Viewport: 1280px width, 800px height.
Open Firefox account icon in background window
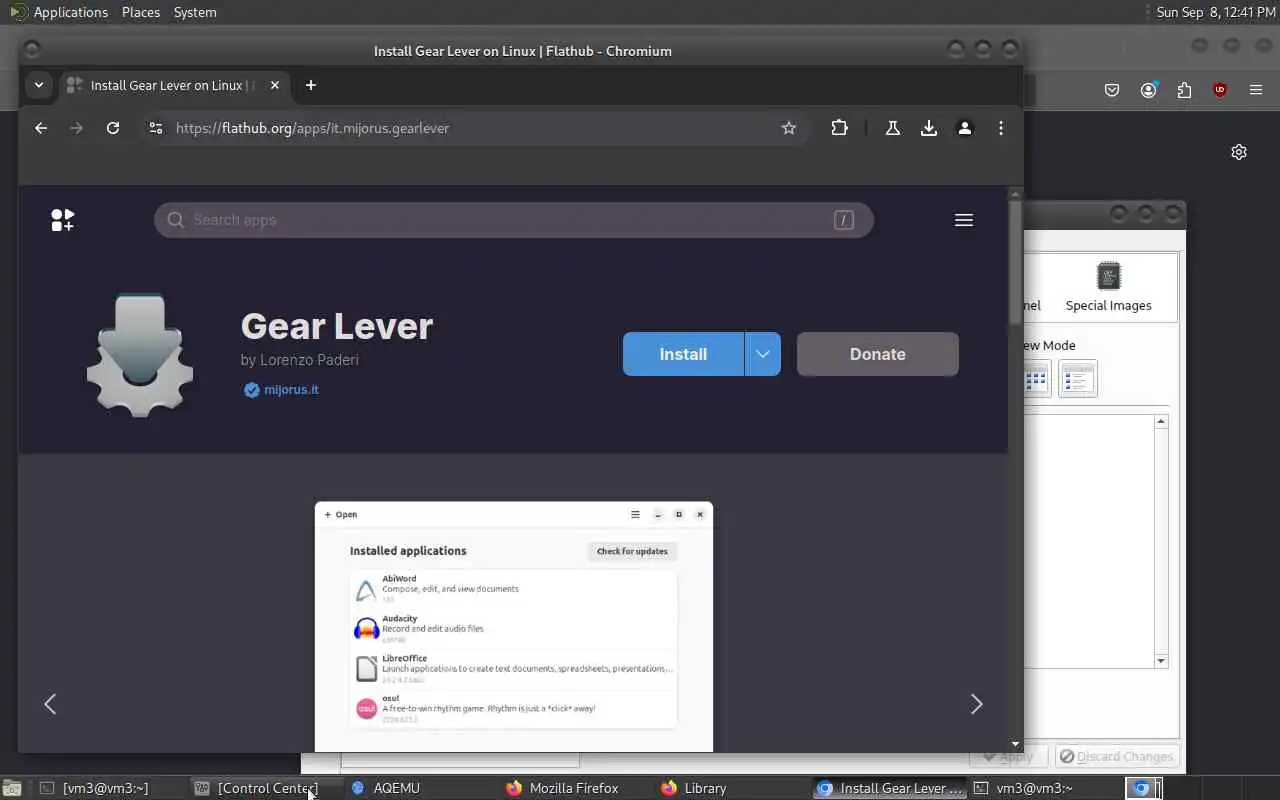(x=1148, y=90)
